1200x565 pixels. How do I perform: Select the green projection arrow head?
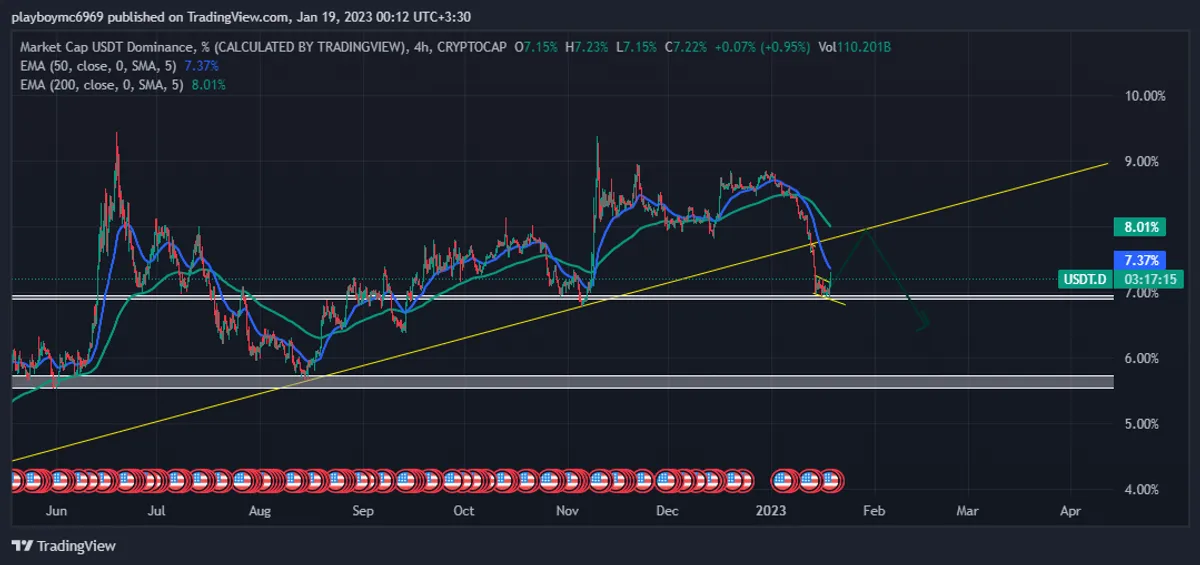(x=924, y=322)
